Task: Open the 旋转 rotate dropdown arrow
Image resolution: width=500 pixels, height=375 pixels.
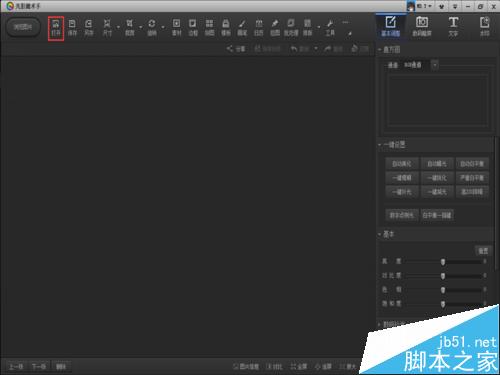Action: (x=163, y=27)
